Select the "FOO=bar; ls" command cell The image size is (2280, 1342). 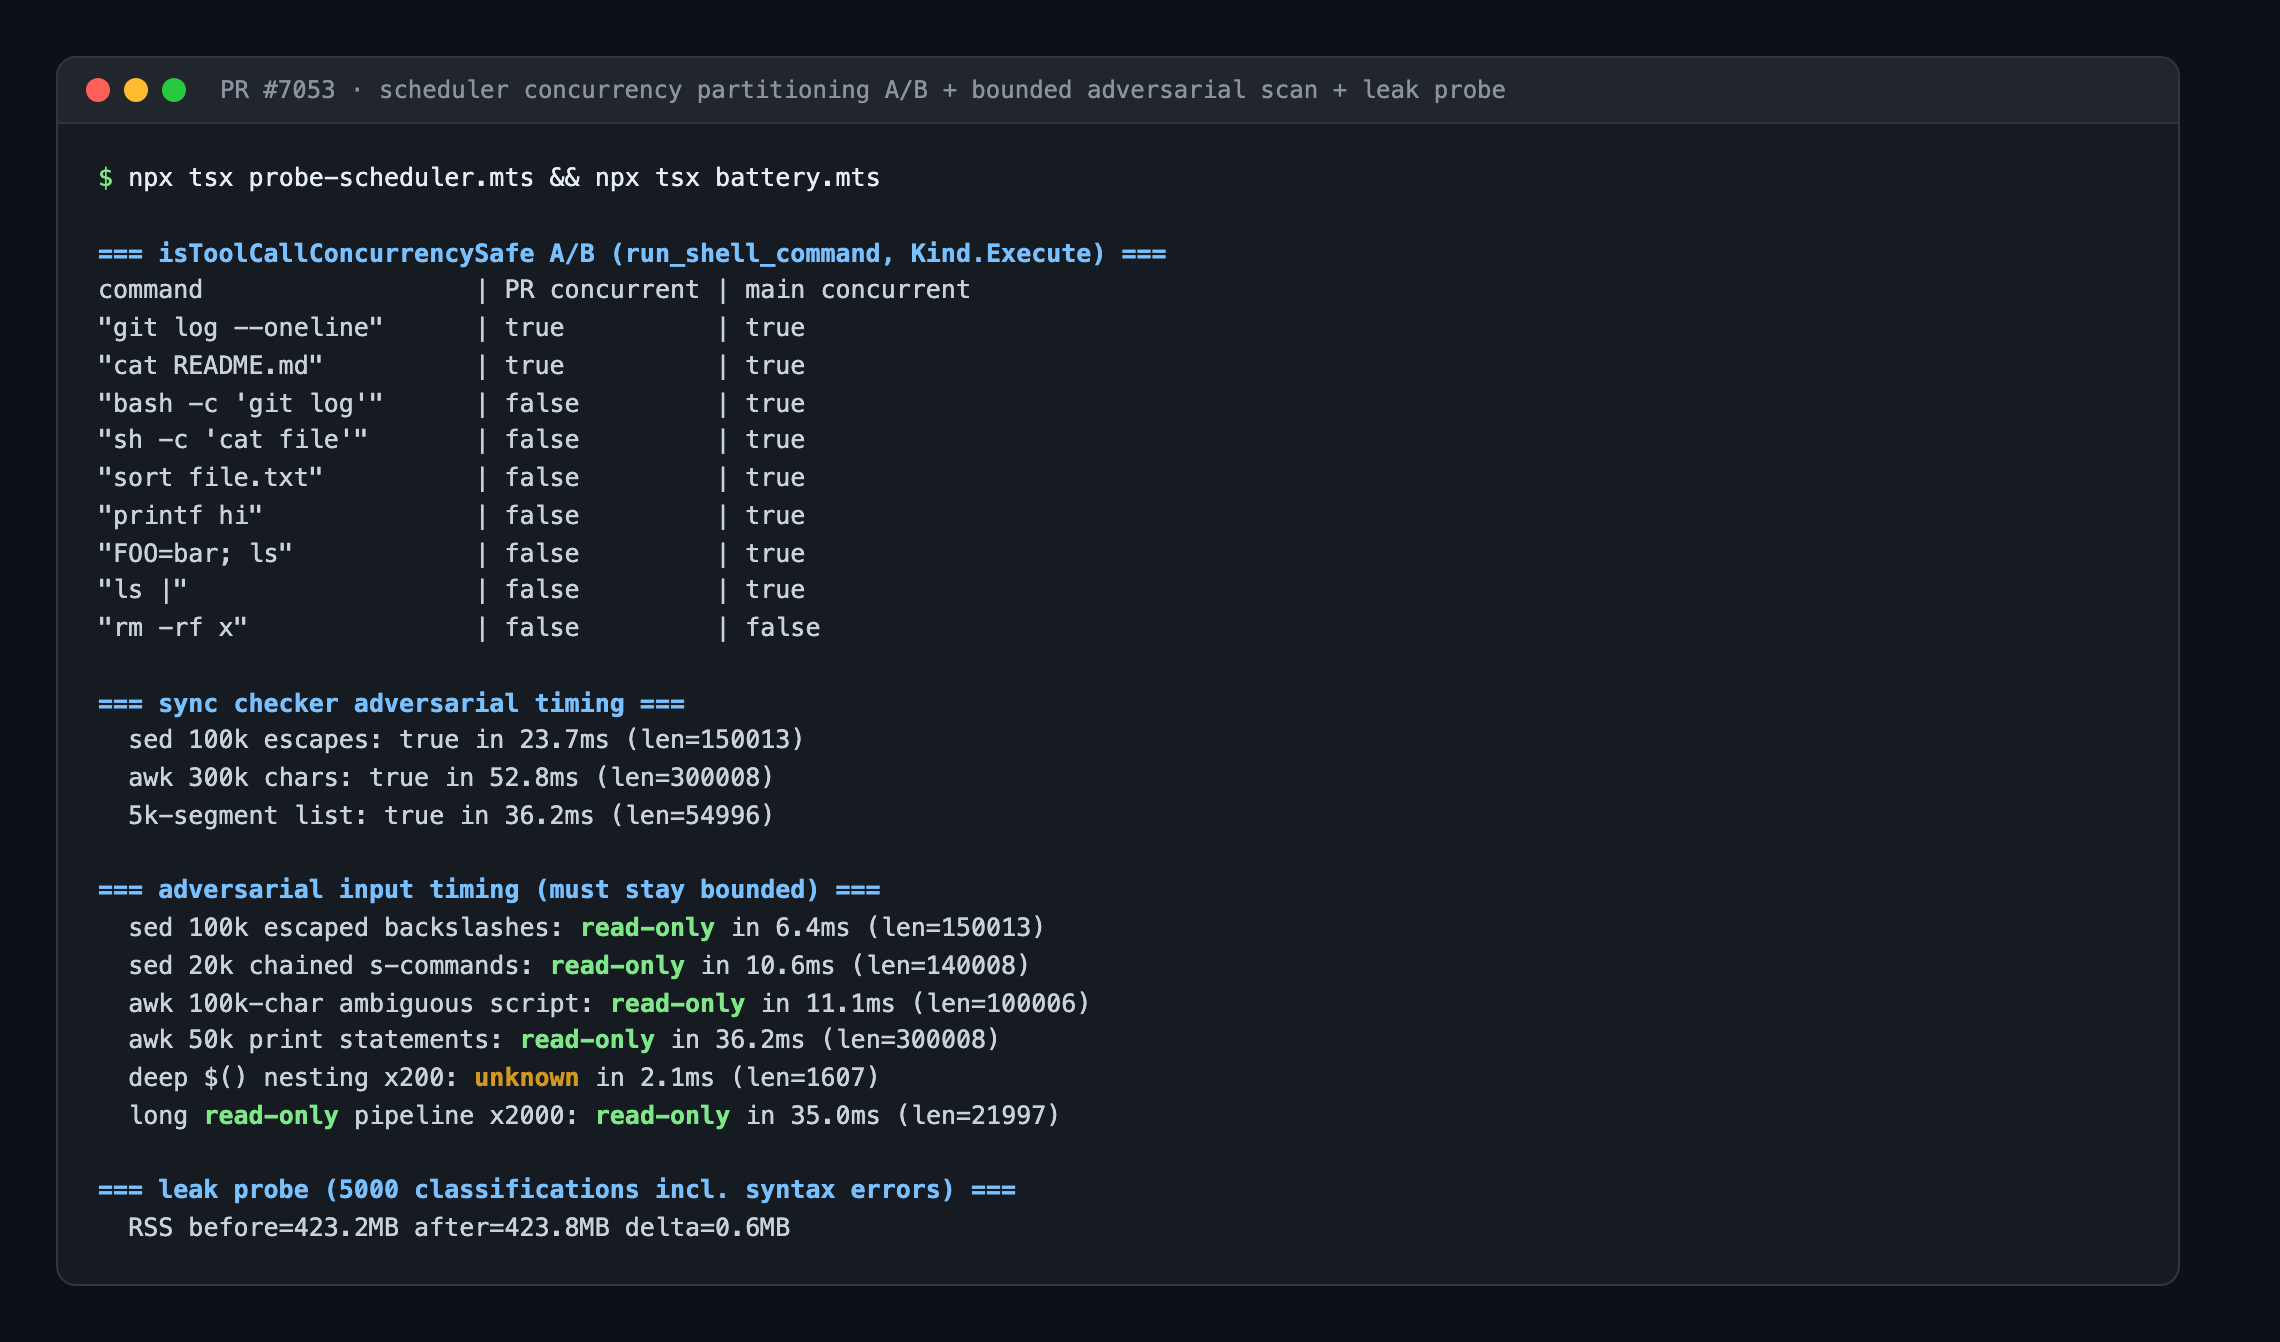coord(195,554)
